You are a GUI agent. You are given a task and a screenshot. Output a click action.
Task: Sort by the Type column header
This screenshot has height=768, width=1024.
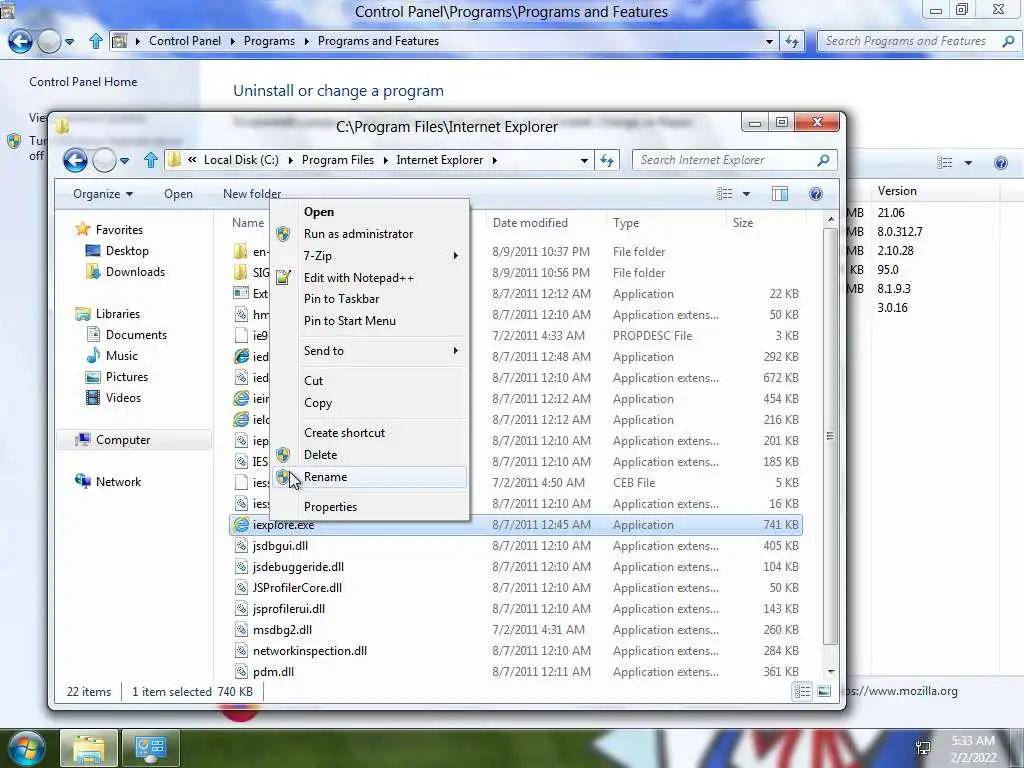pos(626,223)
